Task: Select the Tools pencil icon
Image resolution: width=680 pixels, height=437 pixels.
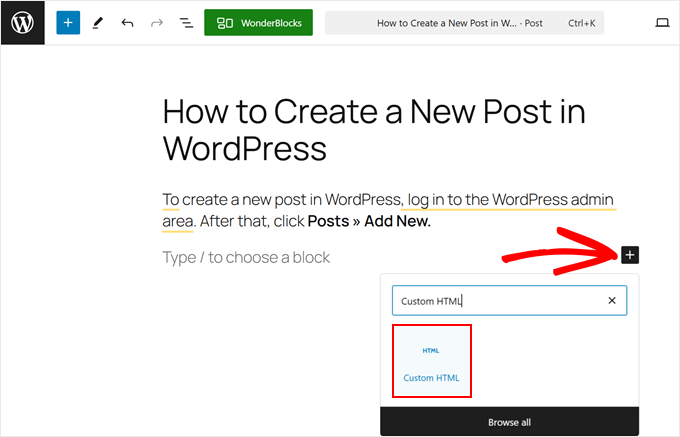Action: click(97, 22)
